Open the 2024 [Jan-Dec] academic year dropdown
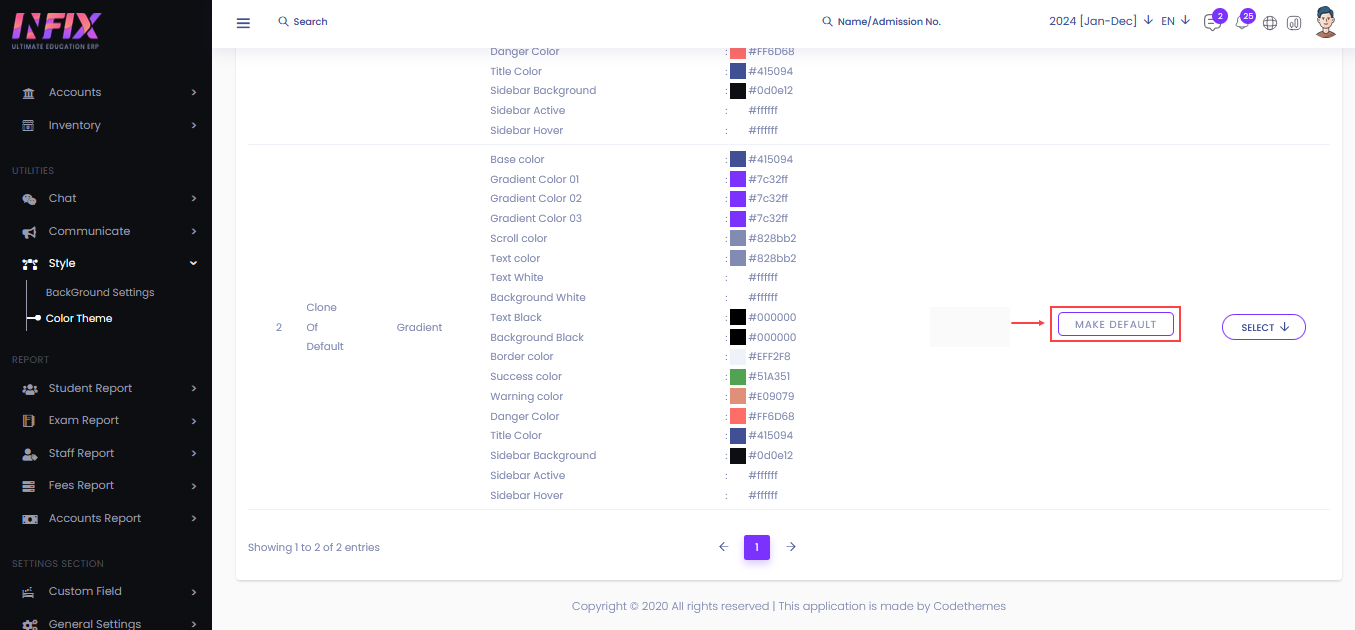 1101,21
